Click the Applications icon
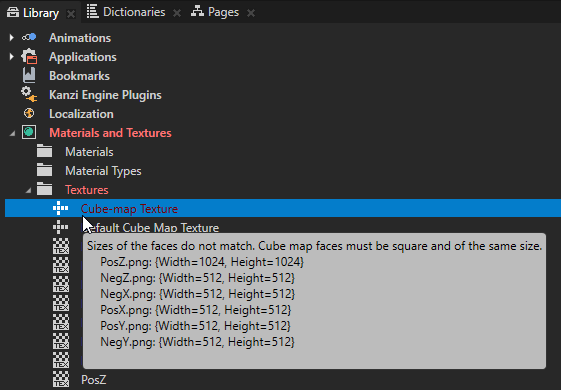 pyautogui.click(x=29, y=57)
